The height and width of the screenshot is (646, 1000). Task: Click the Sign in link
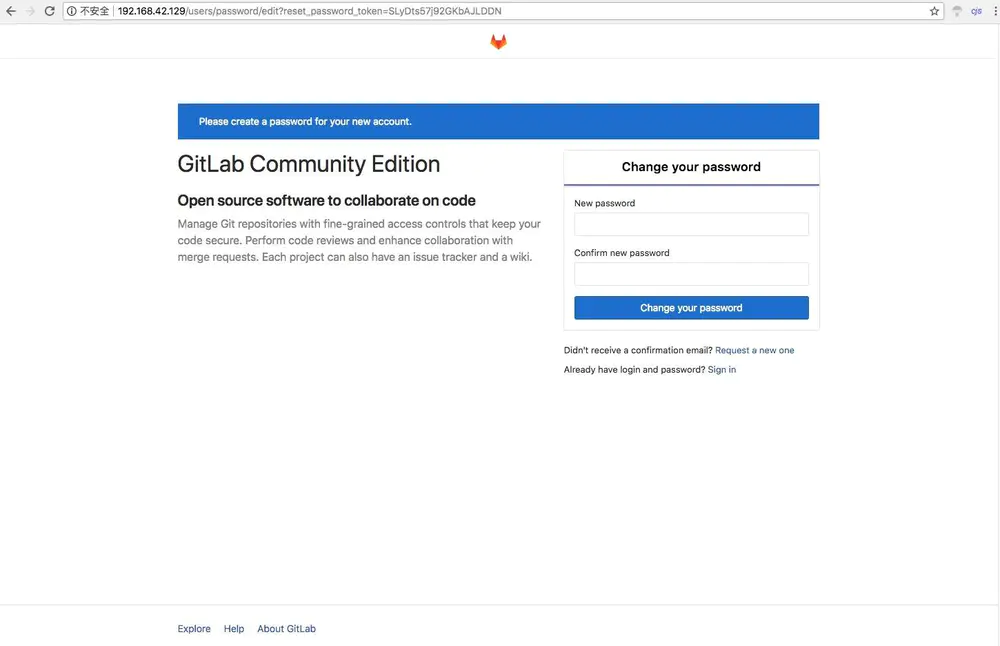(721, 369)
